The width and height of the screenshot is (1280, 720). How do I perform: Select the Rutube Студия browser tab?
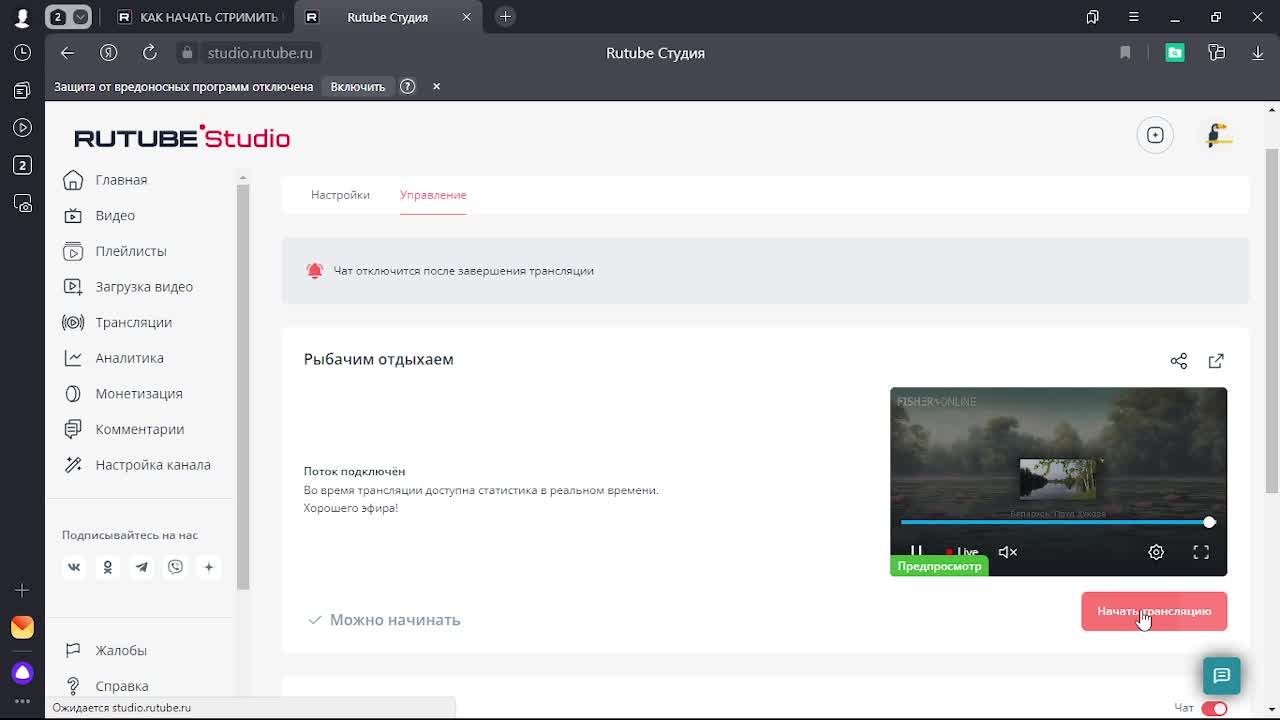(x=388, y=17)
